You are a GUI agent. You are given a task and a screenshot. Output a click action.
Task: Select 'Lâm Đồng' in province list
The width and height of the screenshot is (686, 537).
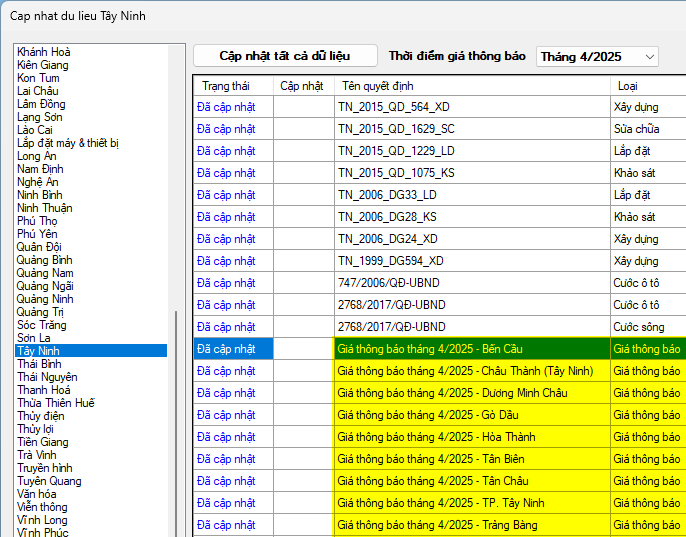(91, 104)
